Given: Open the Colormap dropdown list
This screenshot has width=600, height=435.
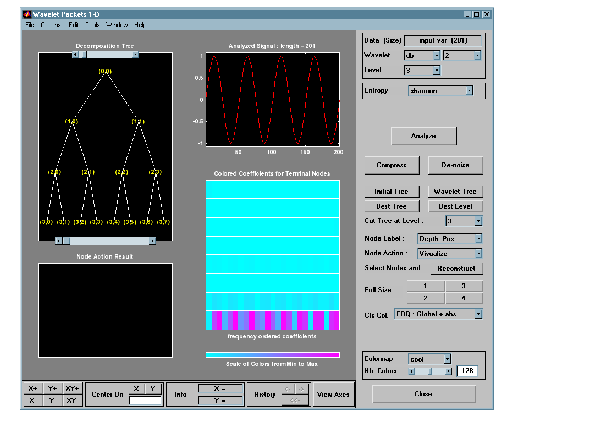Looking at the screenshot, I should click(432, 358).
